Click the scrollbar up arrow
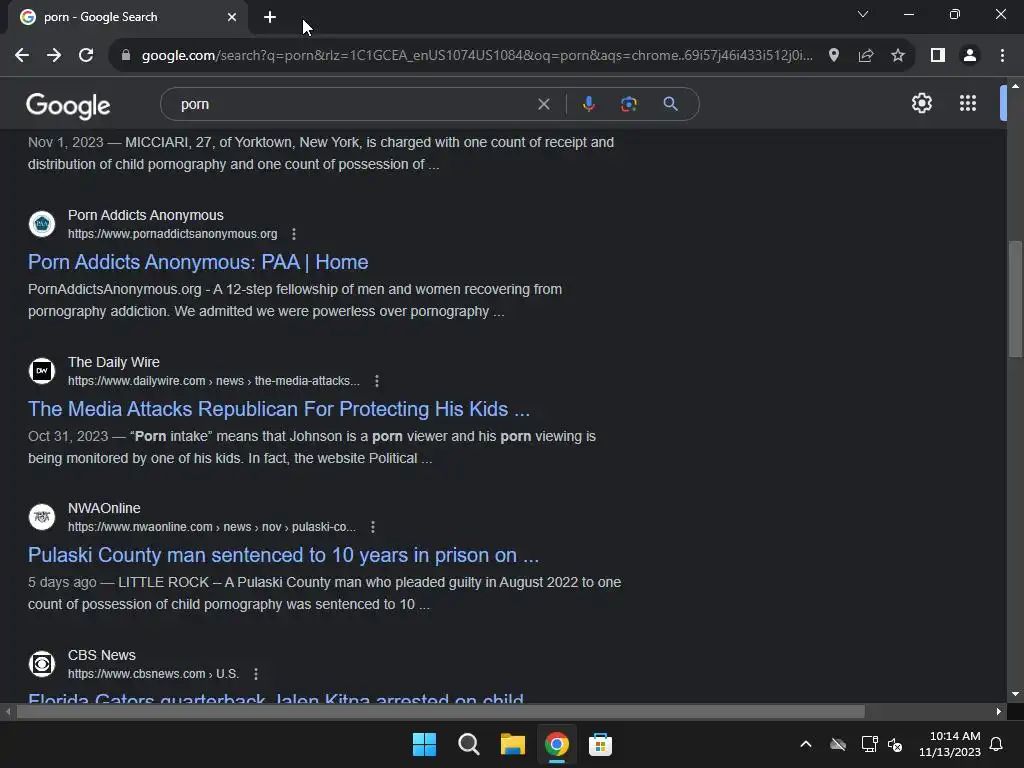 coord(1015,86)
